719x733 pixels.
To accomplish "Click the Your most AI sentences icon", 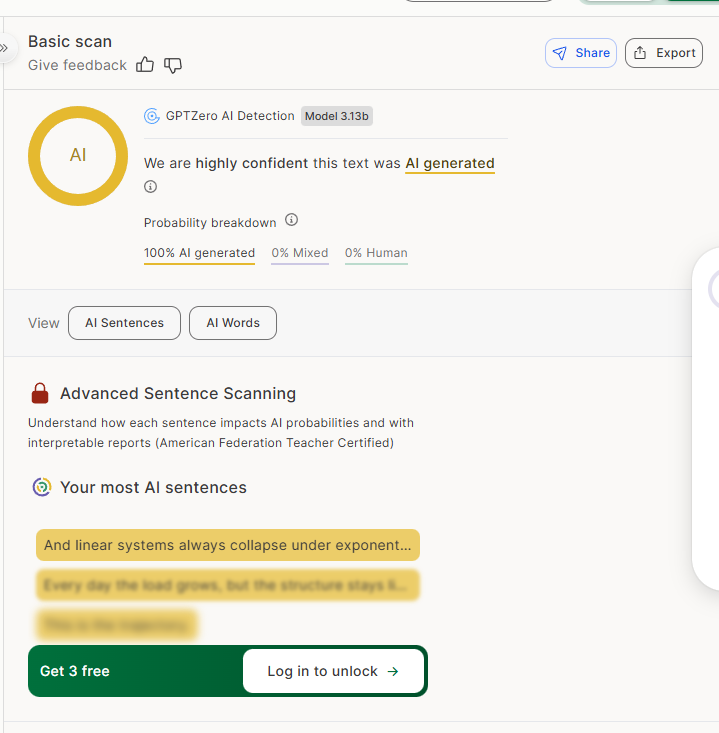I will pos(42,487).
